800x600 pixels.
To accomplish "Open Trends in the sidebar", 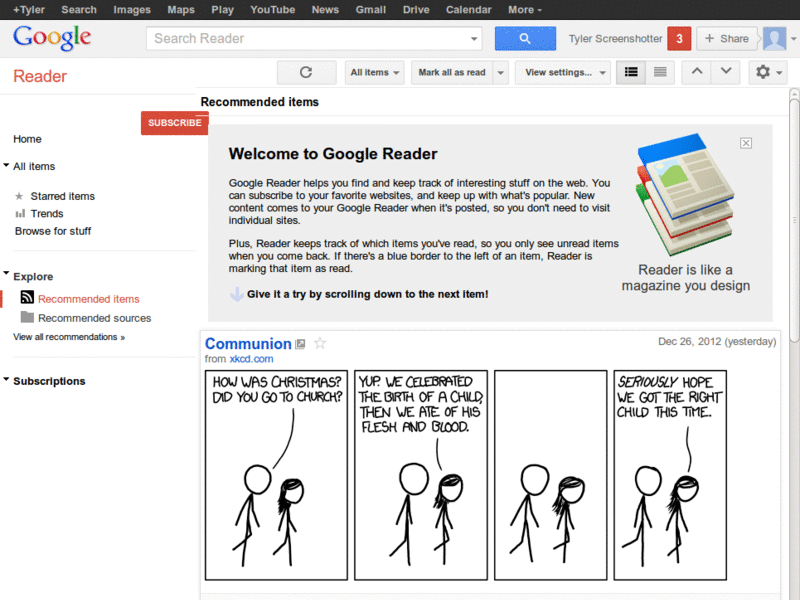I will point(47,213).
